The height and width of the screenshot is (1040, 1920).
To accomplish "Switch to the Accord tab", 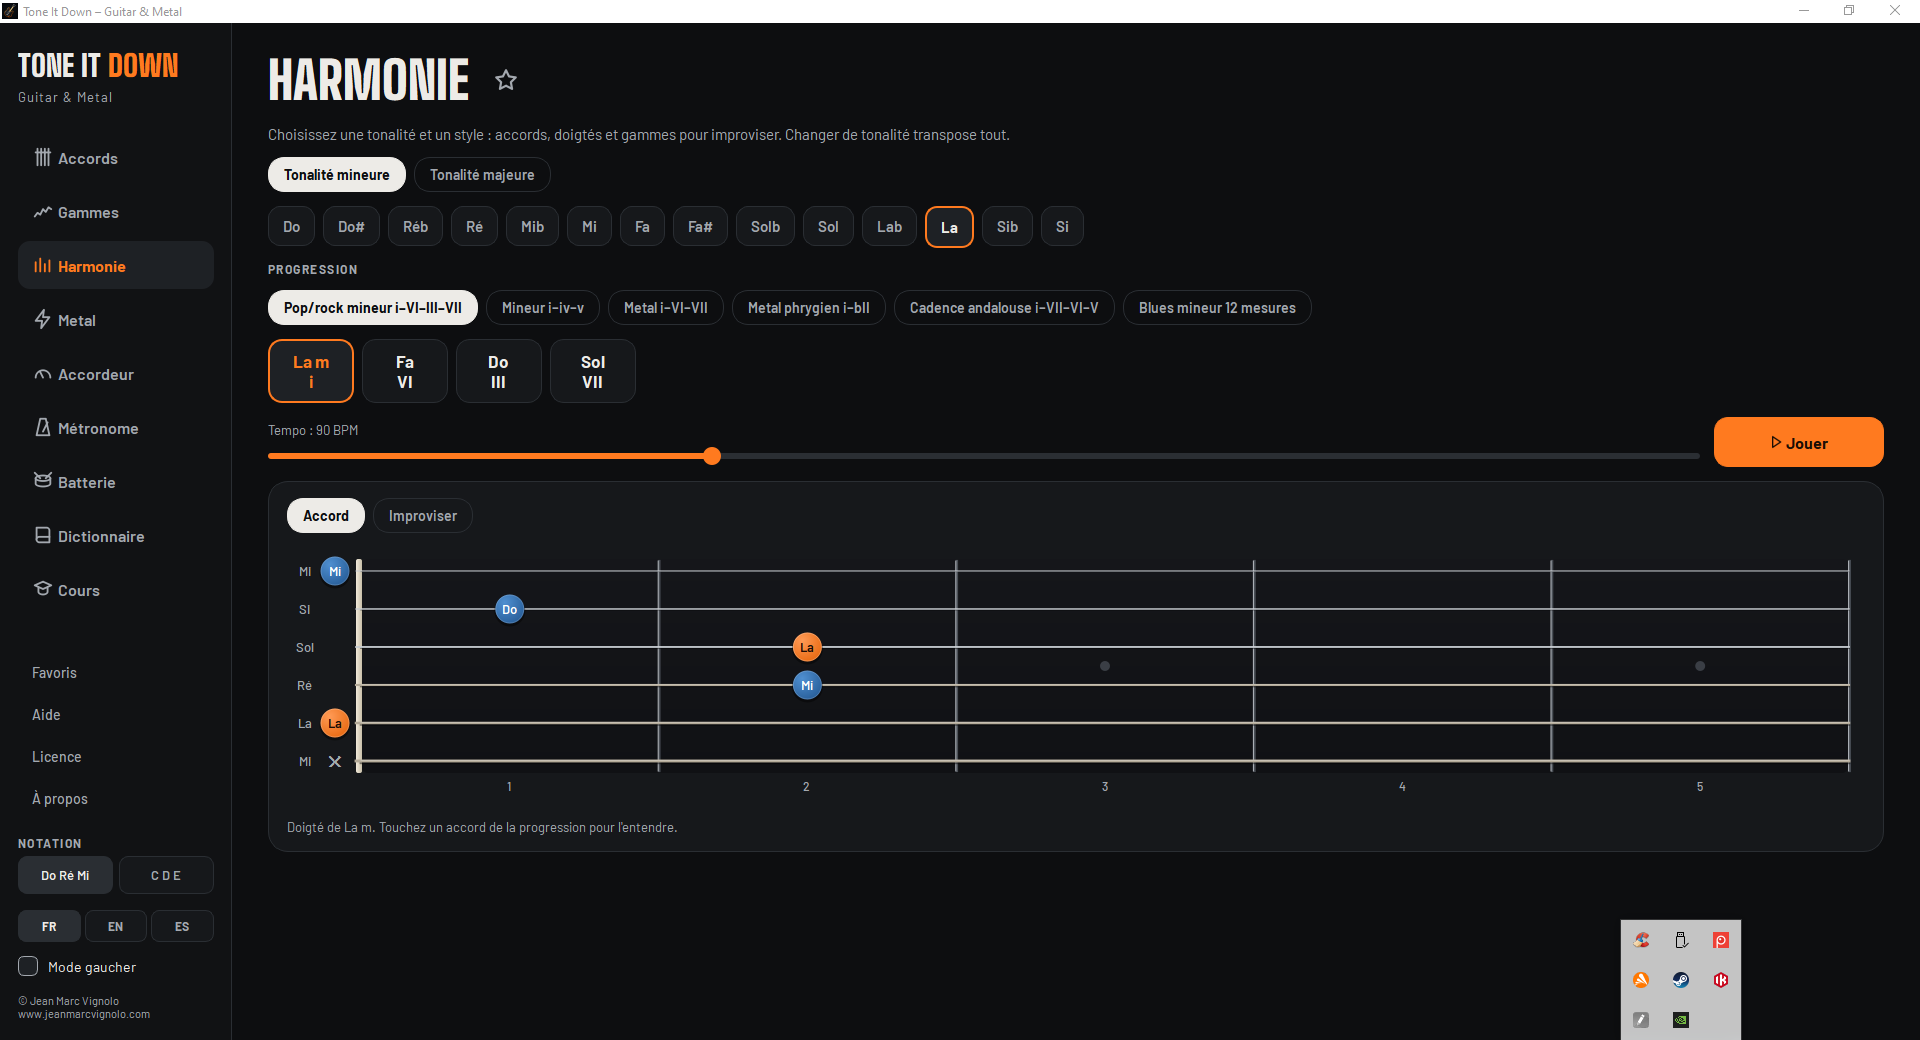I will click(x=326, y=516).
